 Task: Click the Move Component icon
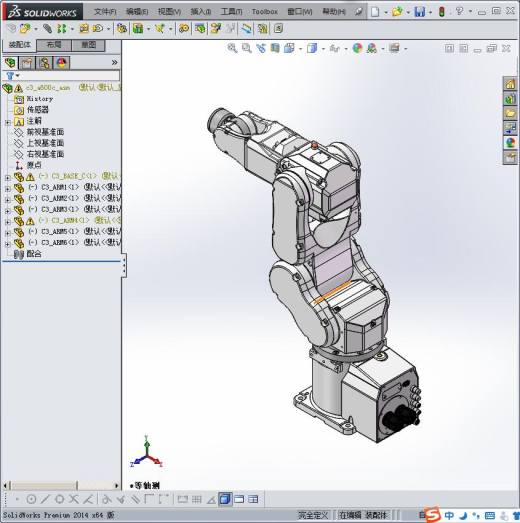(98, 29)
